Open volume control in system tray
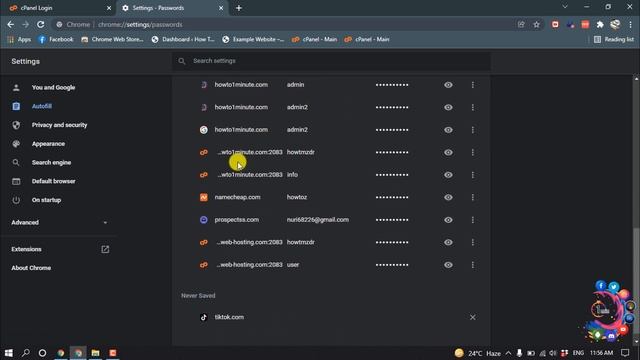Viewport: 640px width, 360px height. pos(553,353)
